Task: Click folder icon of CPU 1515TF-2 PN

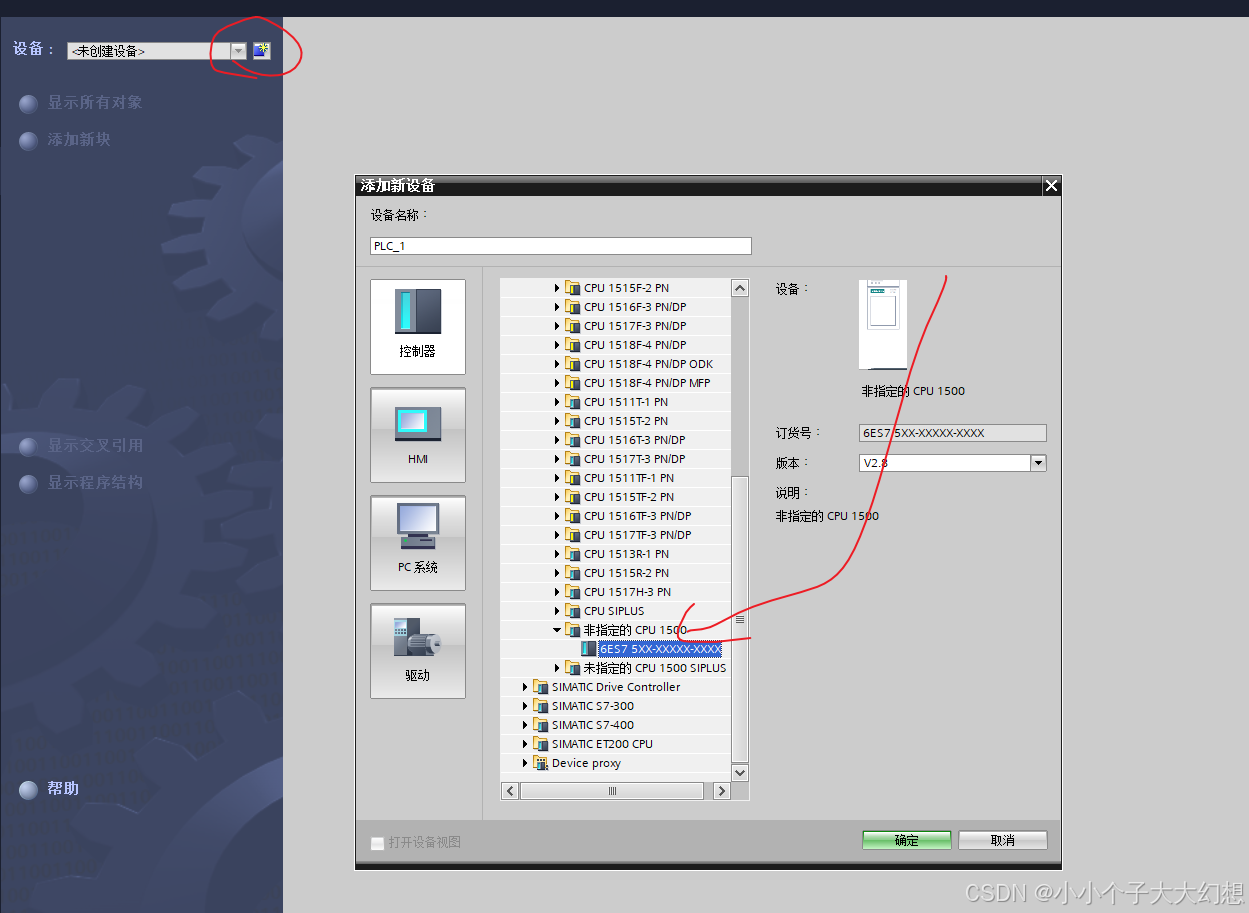Action: coord(573,497)
